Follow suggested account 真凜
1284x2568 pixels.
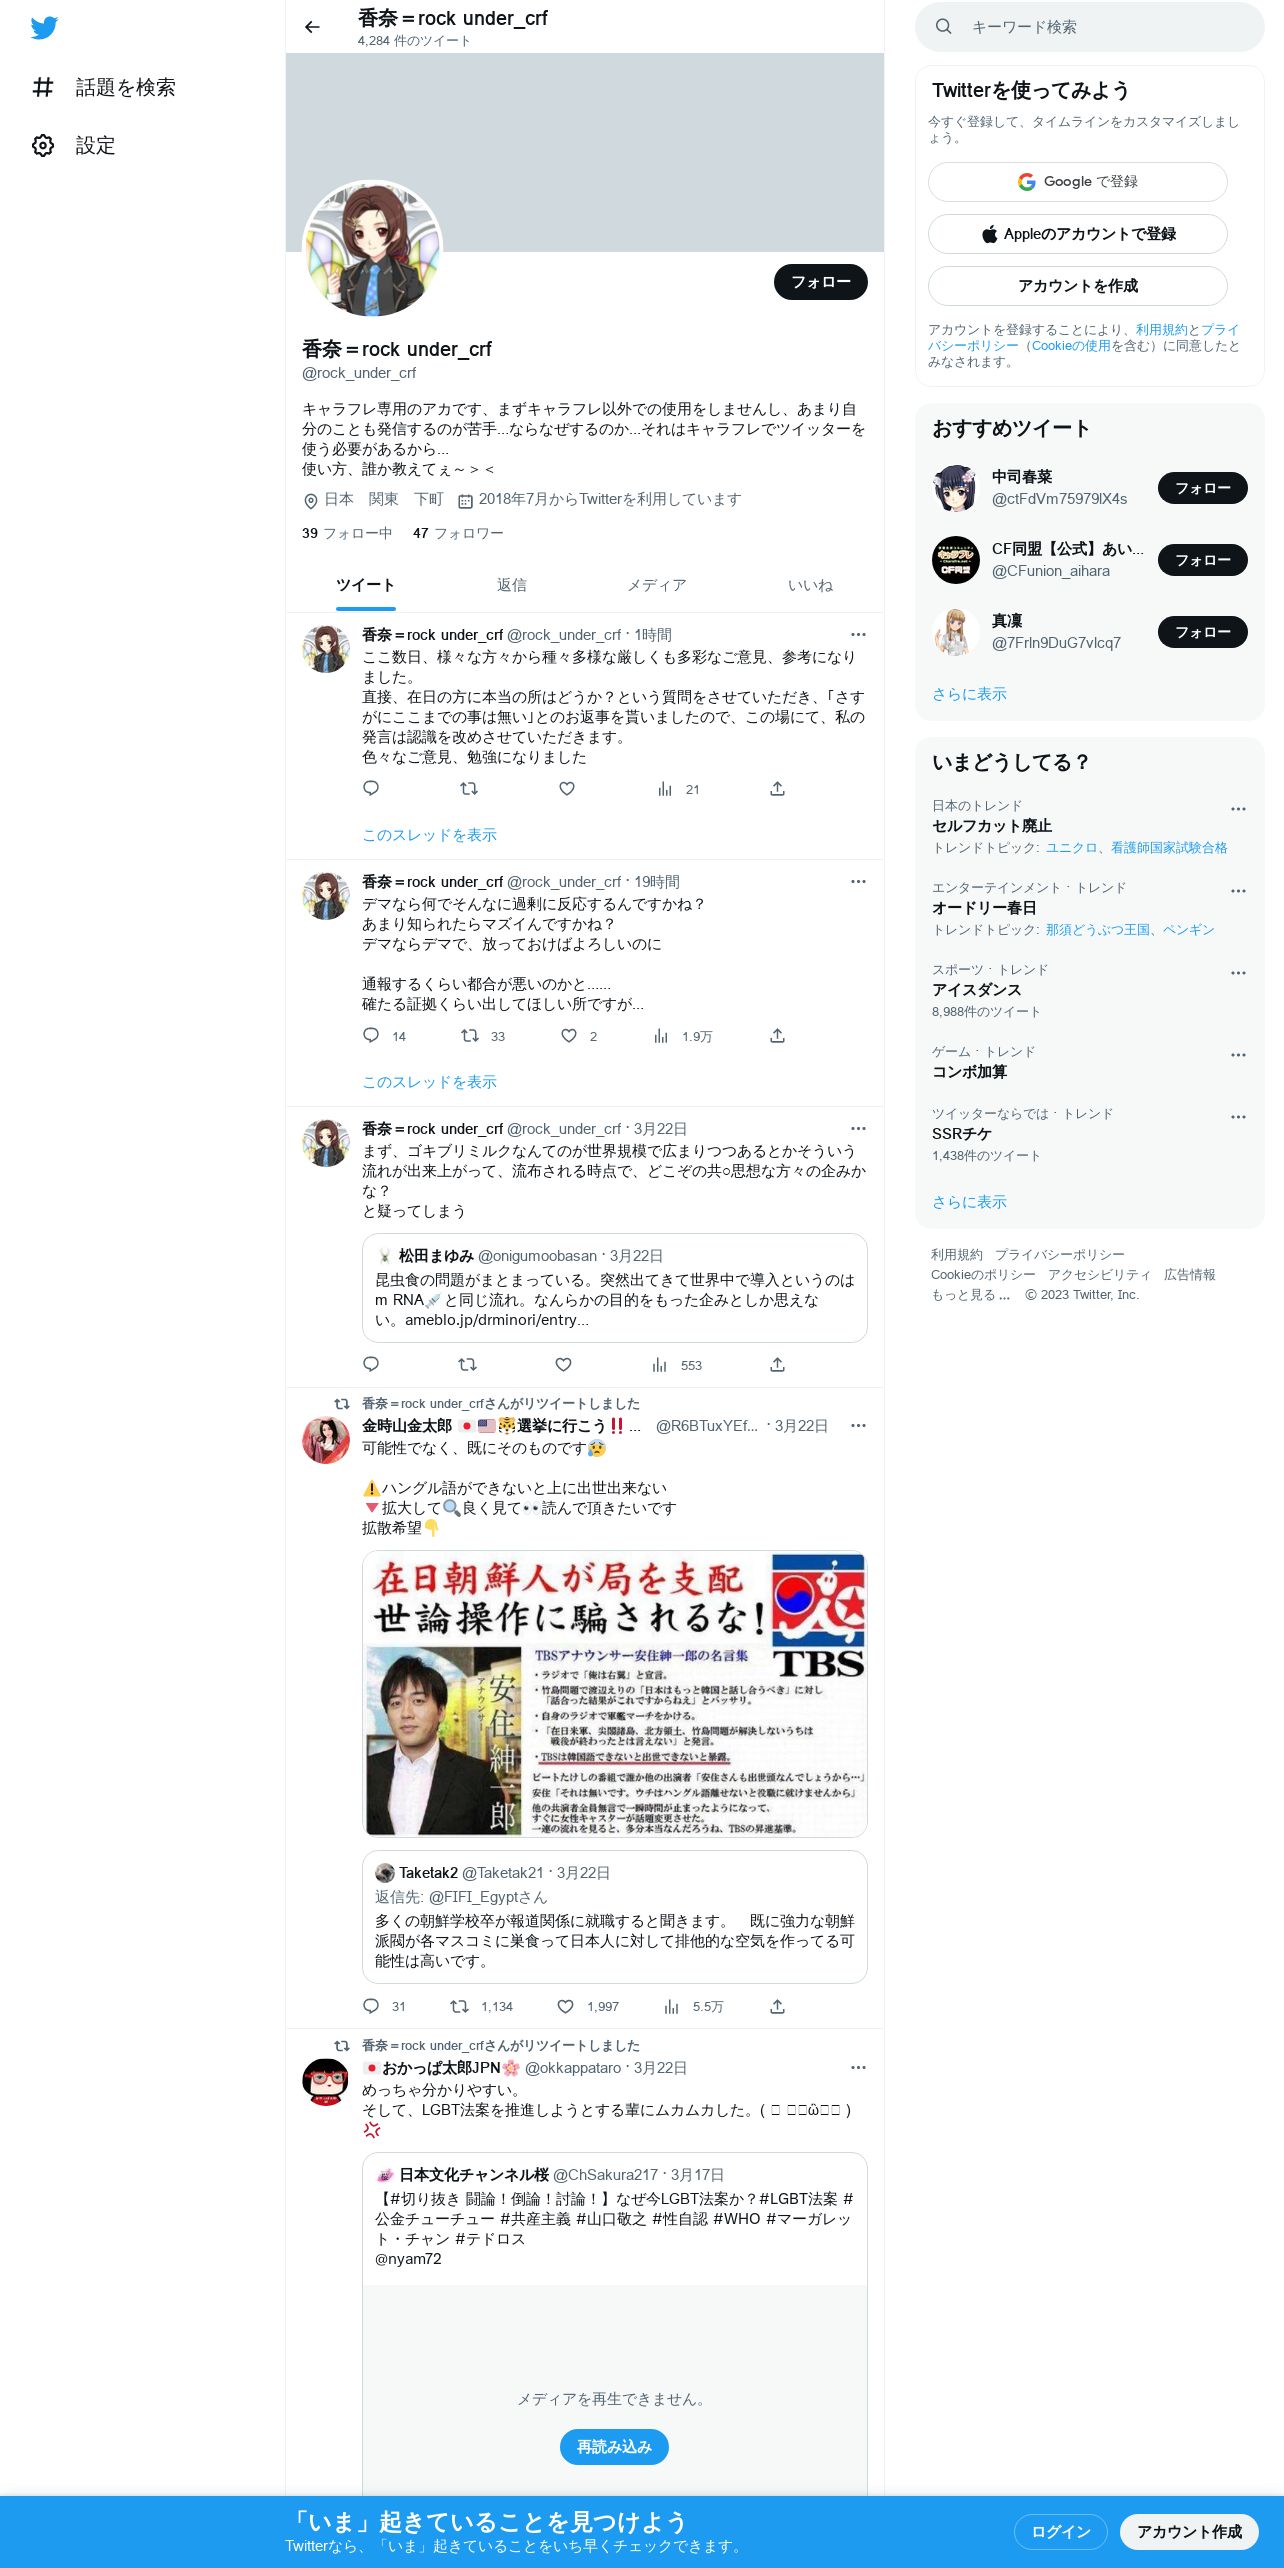coord(1202,632)
